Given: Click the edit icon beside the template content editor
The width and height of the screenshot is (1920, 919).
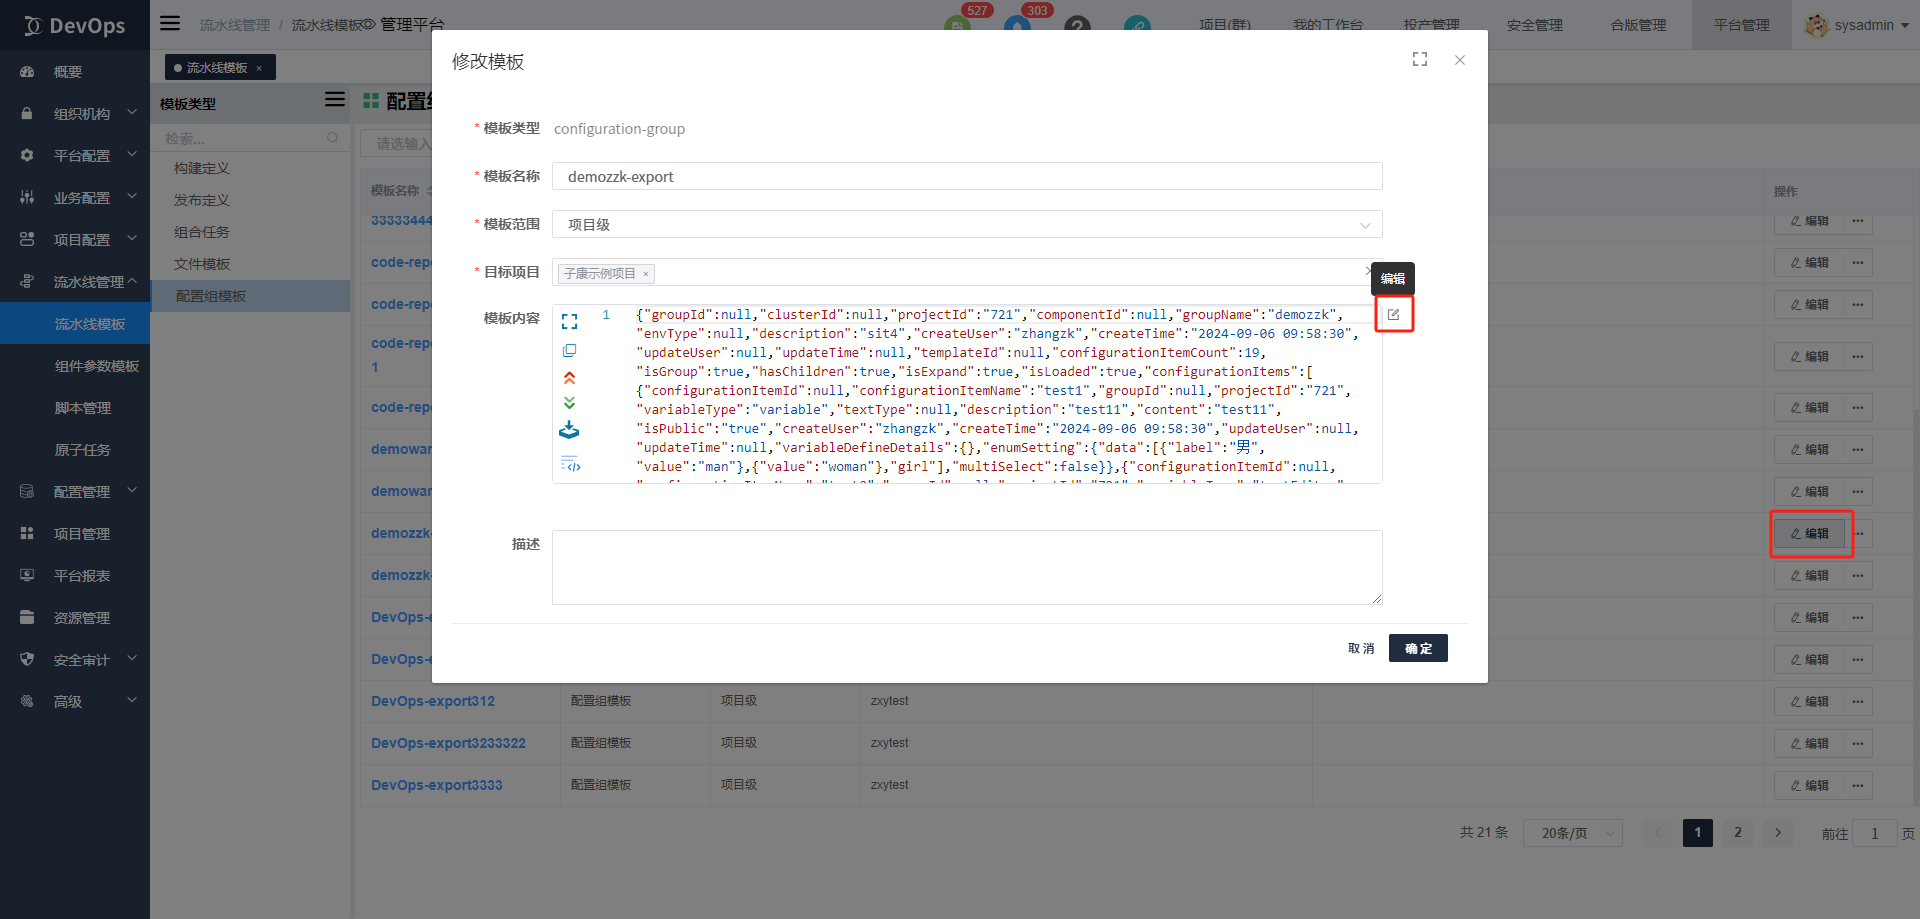Looking at the screenshot, I should tap(1393, 315).
